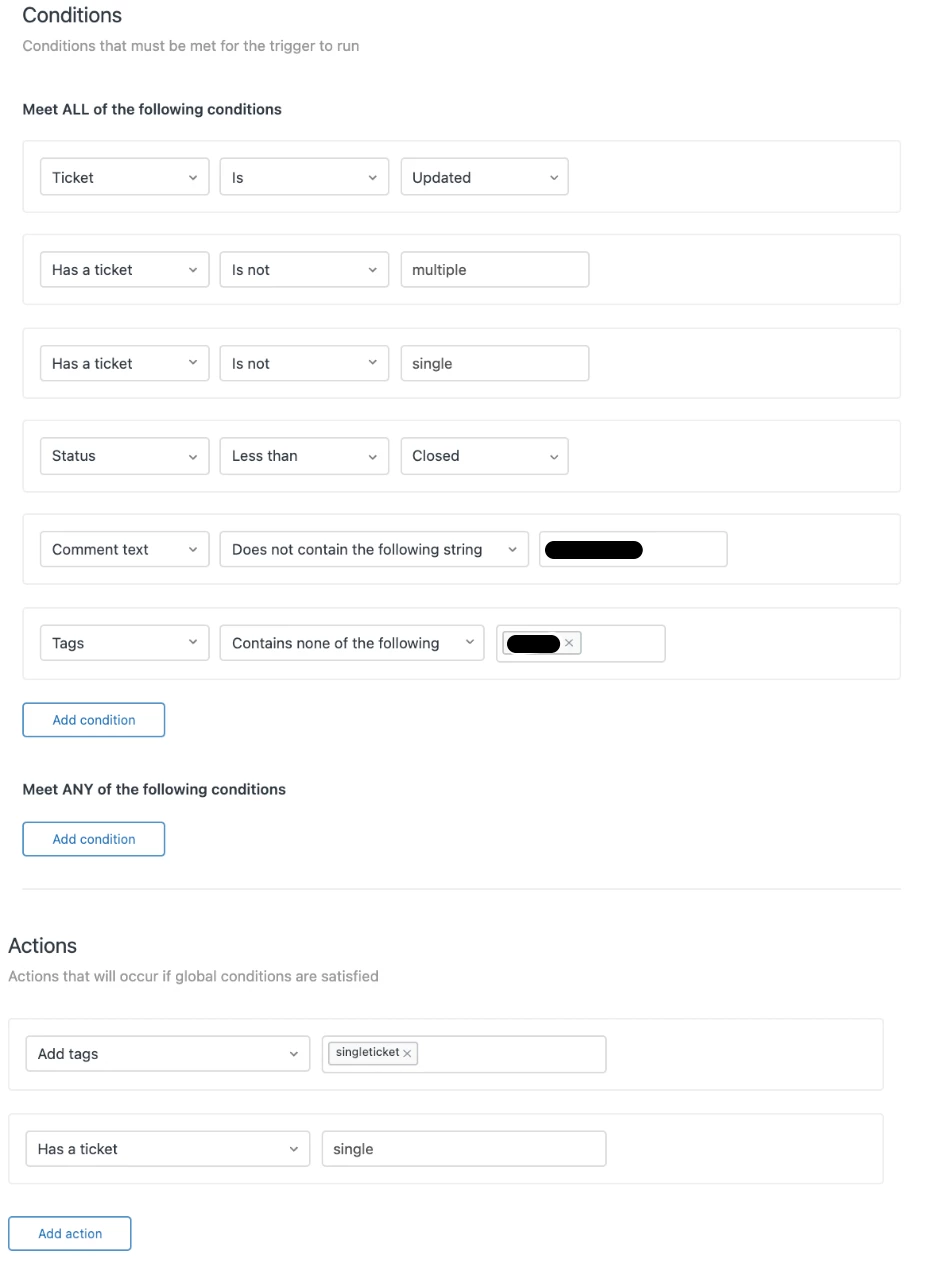This screenshot has width=936, height=1266.
Task: Click the Actions section heading
Action: click(x=43, y=946)
